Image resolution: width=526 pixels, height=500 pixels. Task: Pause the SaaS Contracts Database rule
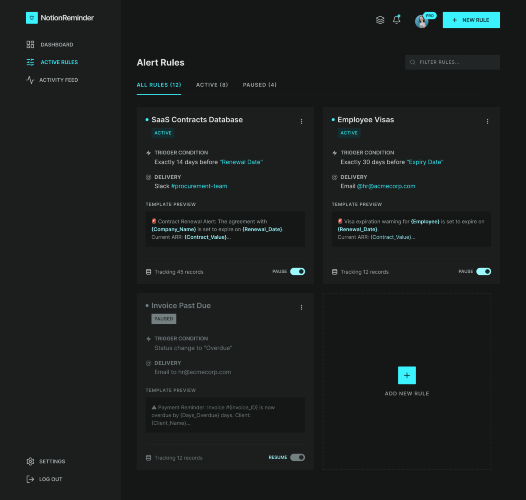tap(298, 271)
